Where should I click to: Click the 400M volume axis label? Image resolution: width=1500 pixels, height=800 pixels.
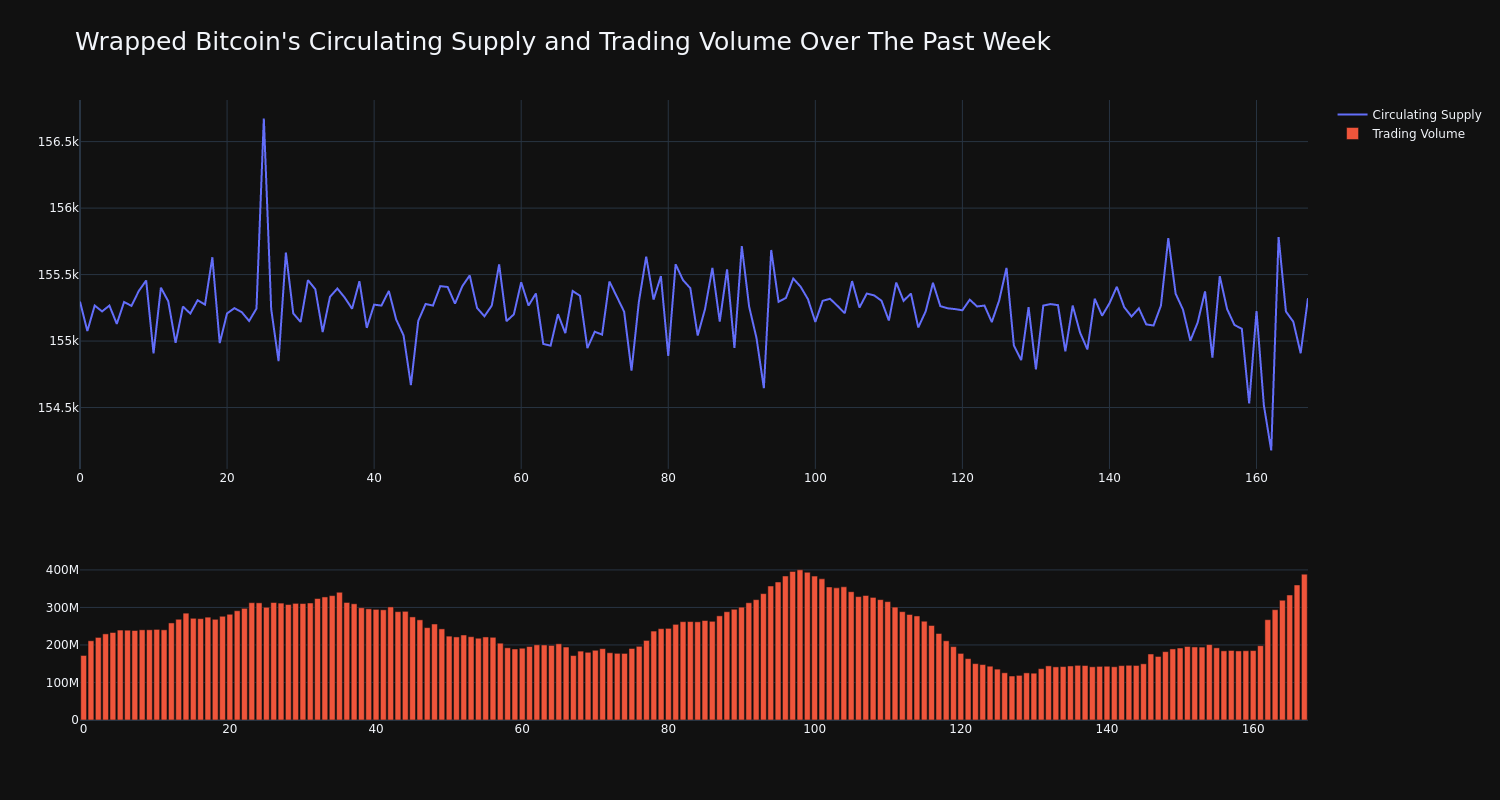point(62,570)
